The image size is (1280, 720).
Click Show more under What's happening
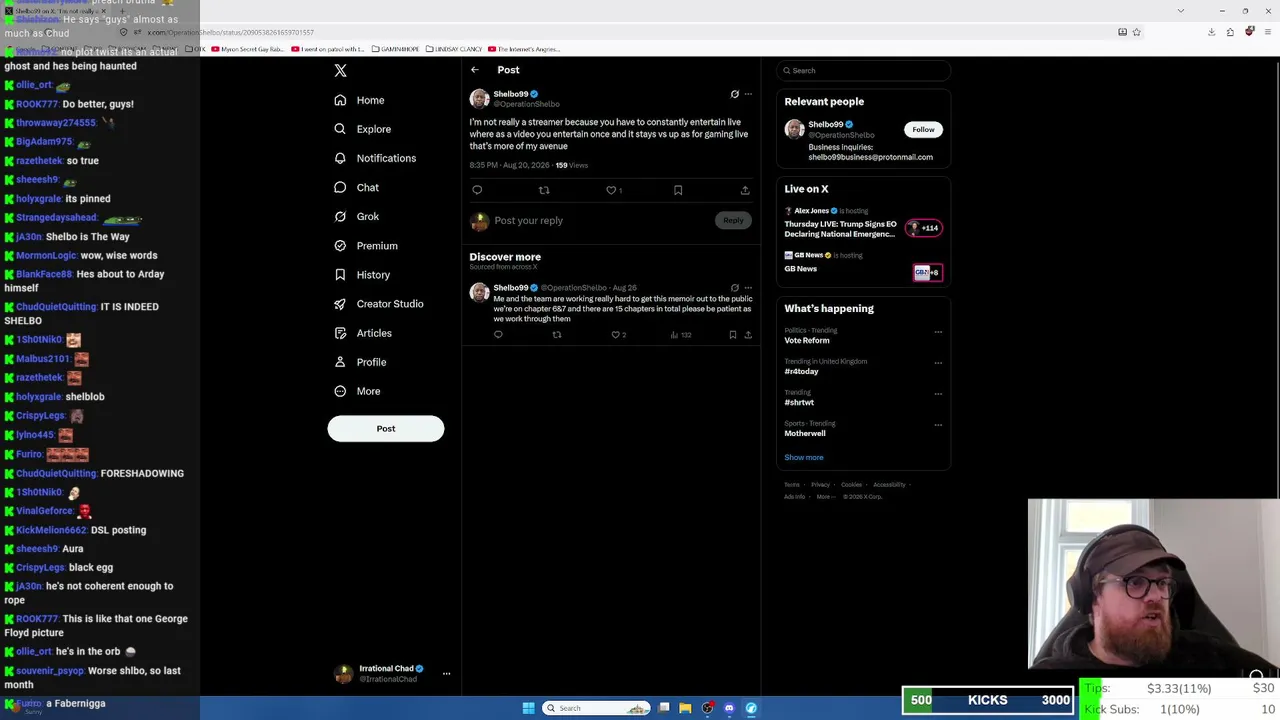click(x=804, y=458)
